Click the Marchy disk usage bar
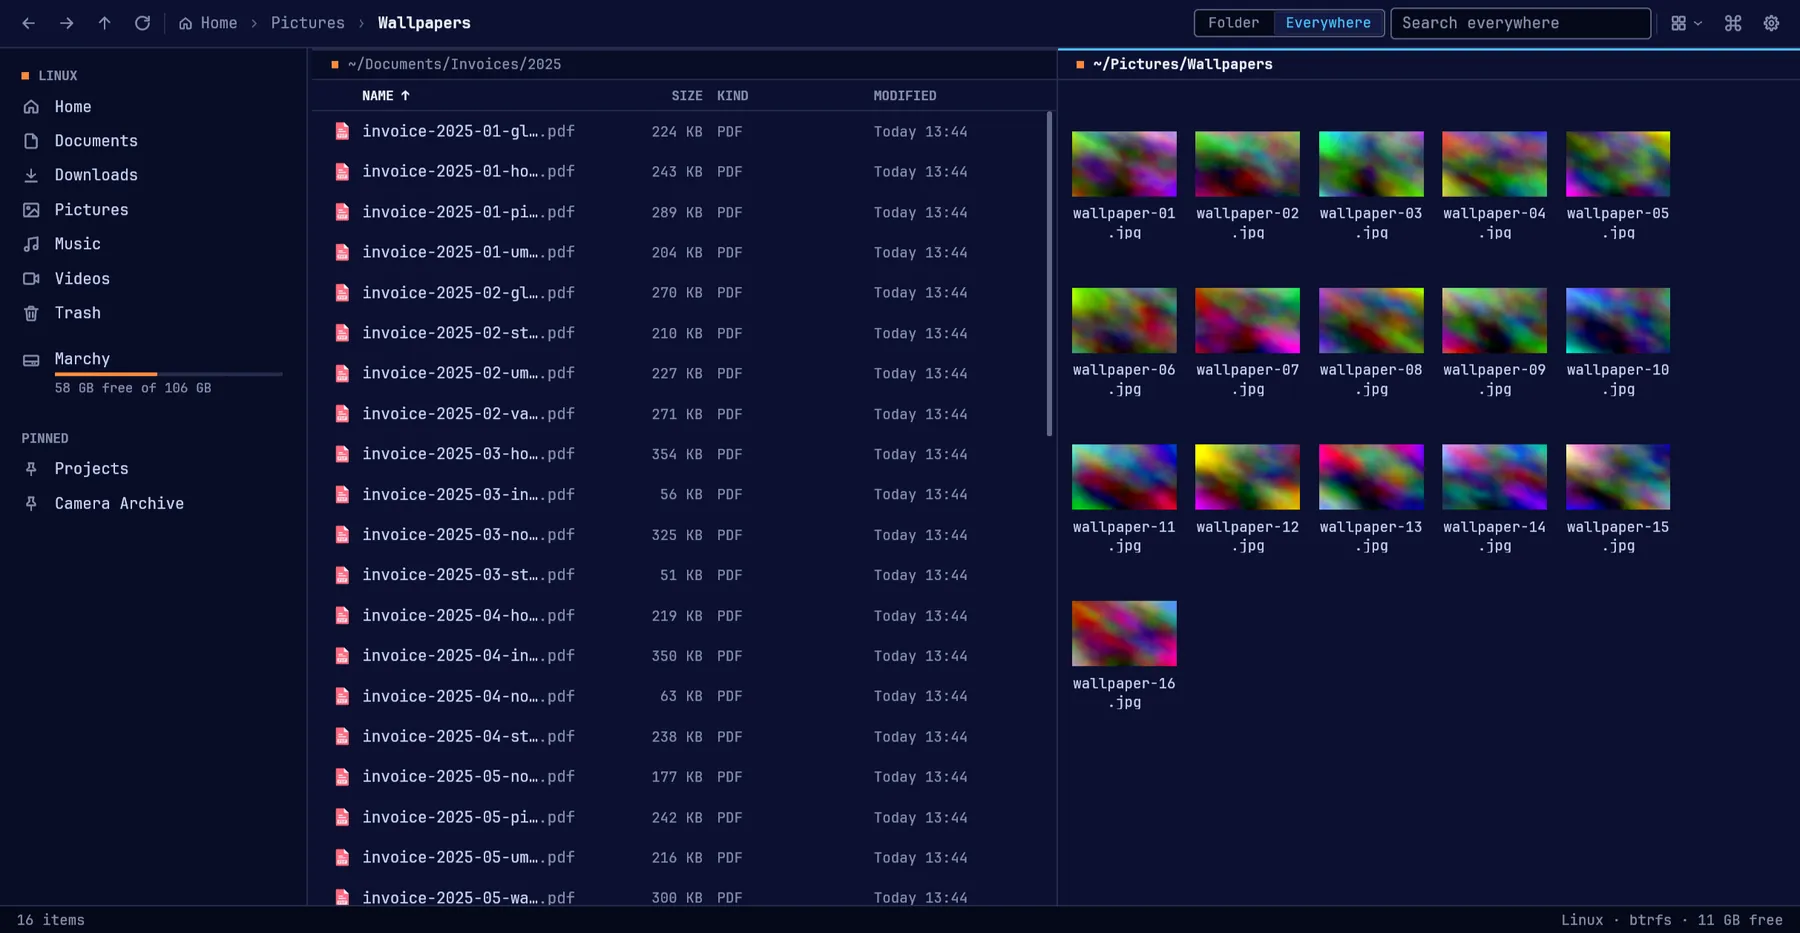 [x=168, y=374]
